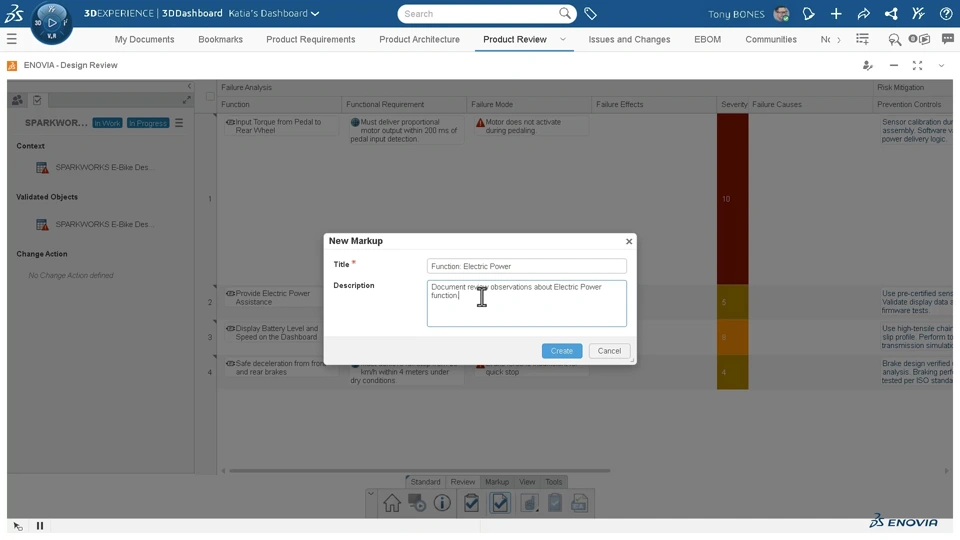Open Communities tab

pyautogui.click(x=771, y=39)
